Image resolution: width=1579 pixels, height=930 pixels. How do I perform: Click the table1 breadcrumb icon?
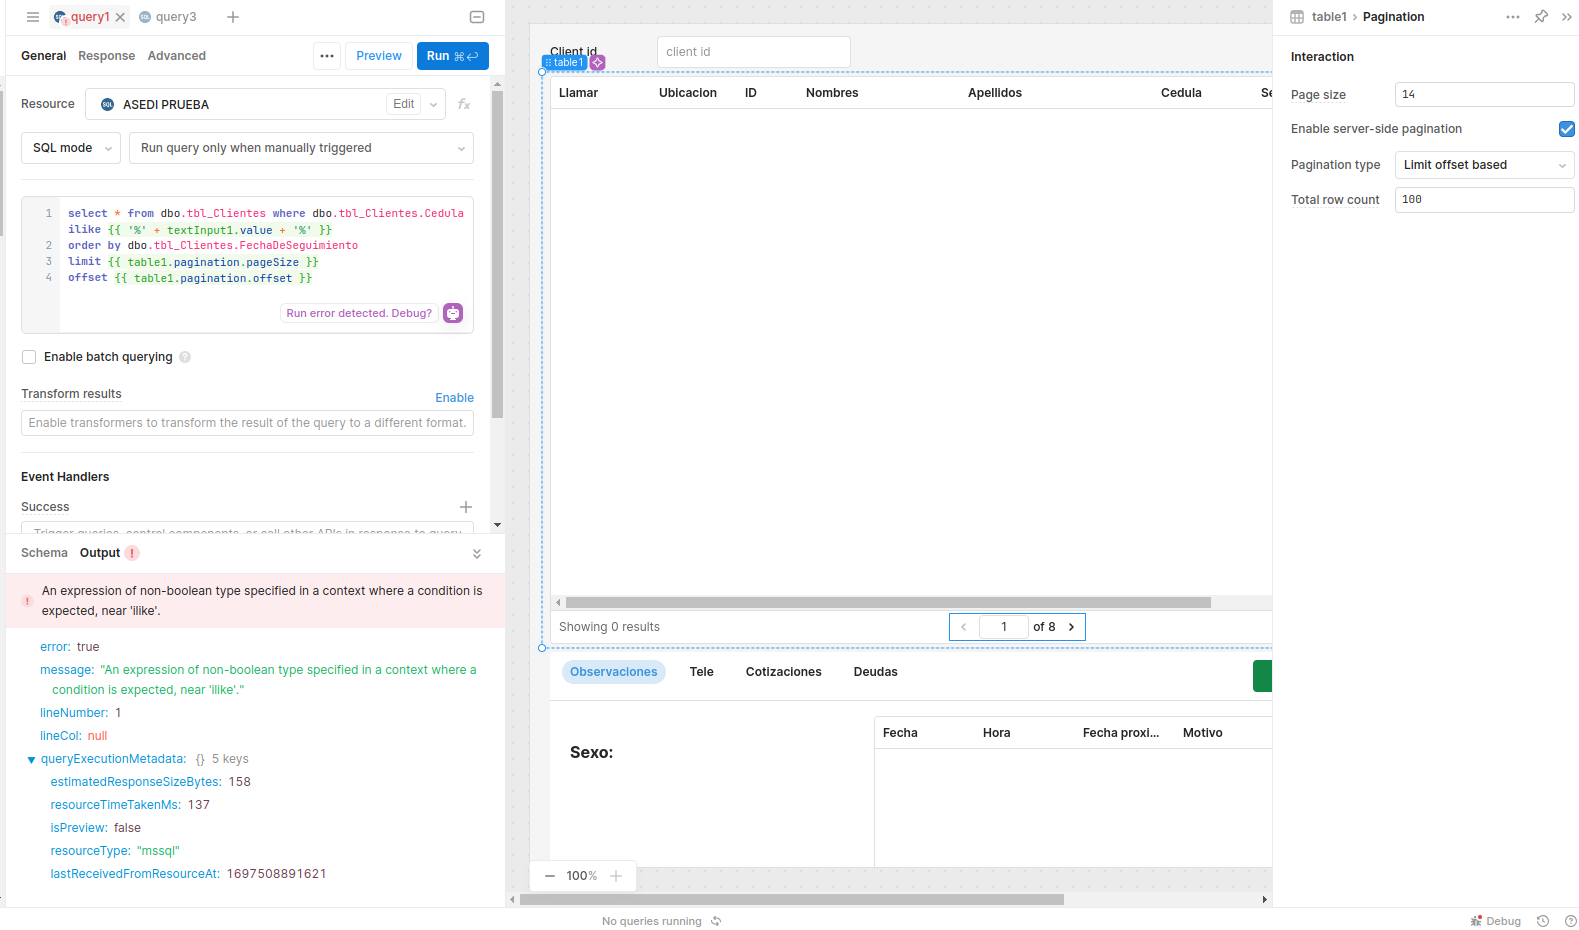click(1297, 17)
